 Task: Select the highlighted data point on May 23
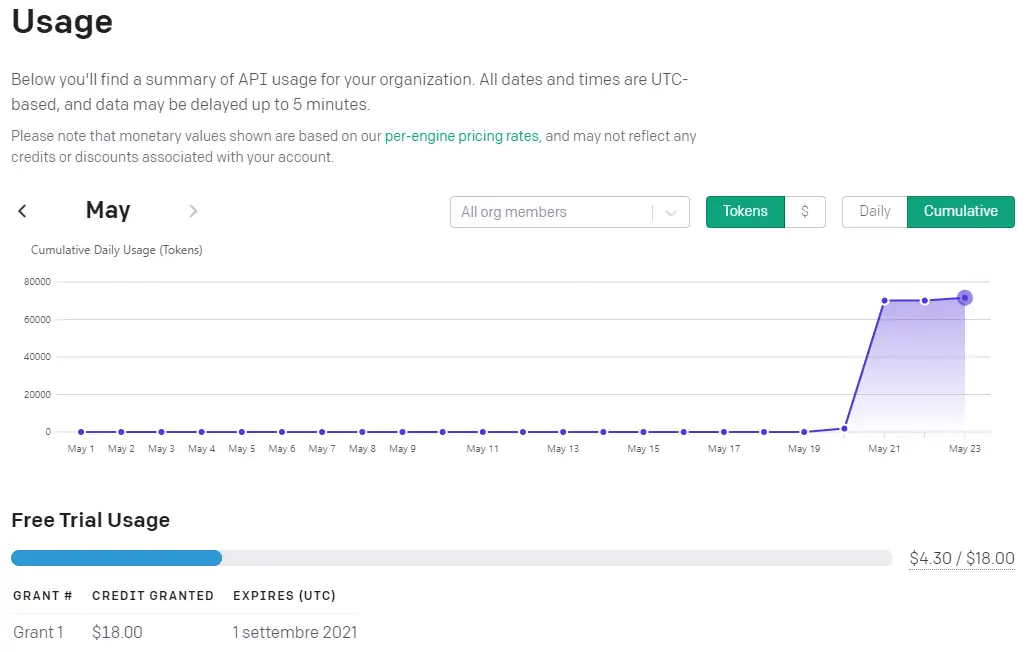[x=964, y=297]
